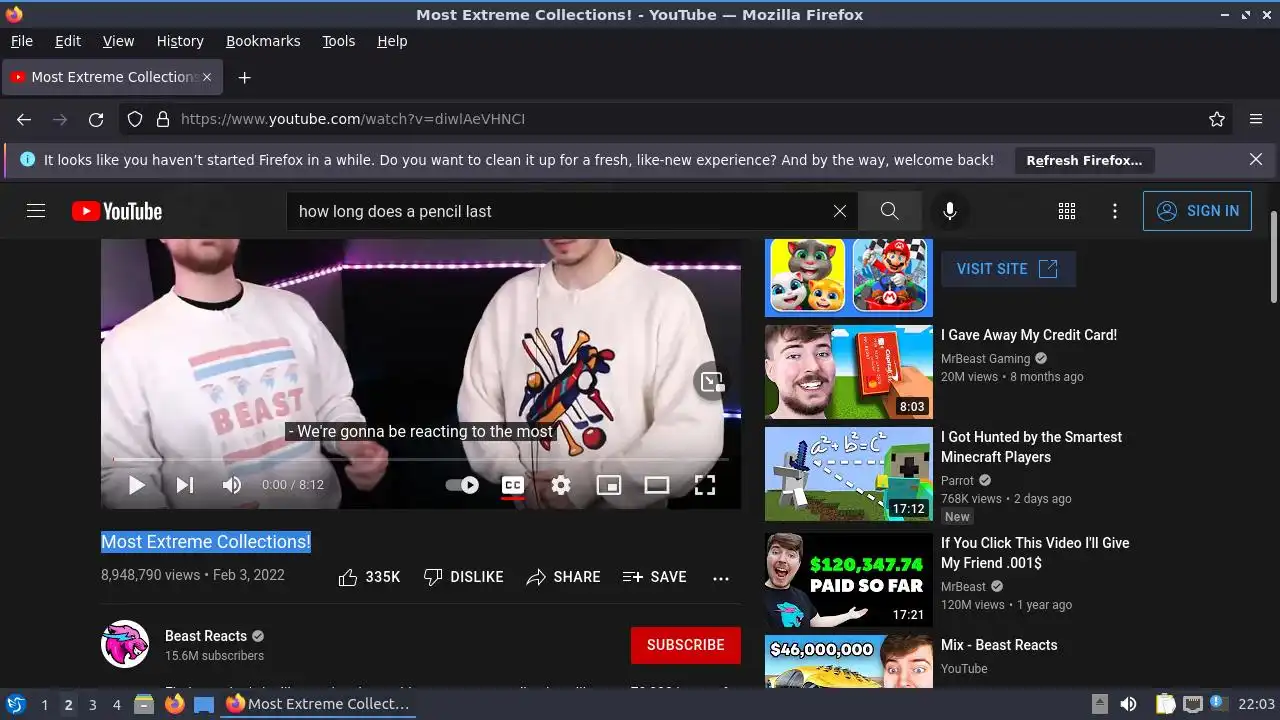Like the video with thumbs up
1280x720 pixels.
(x=369, y=577)
